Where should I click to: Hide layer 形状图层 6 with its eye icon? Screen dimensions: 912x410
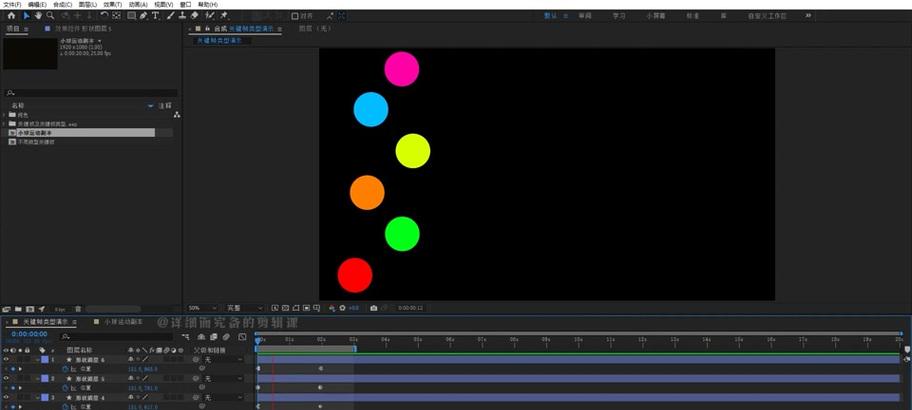[x=6, y=359]
